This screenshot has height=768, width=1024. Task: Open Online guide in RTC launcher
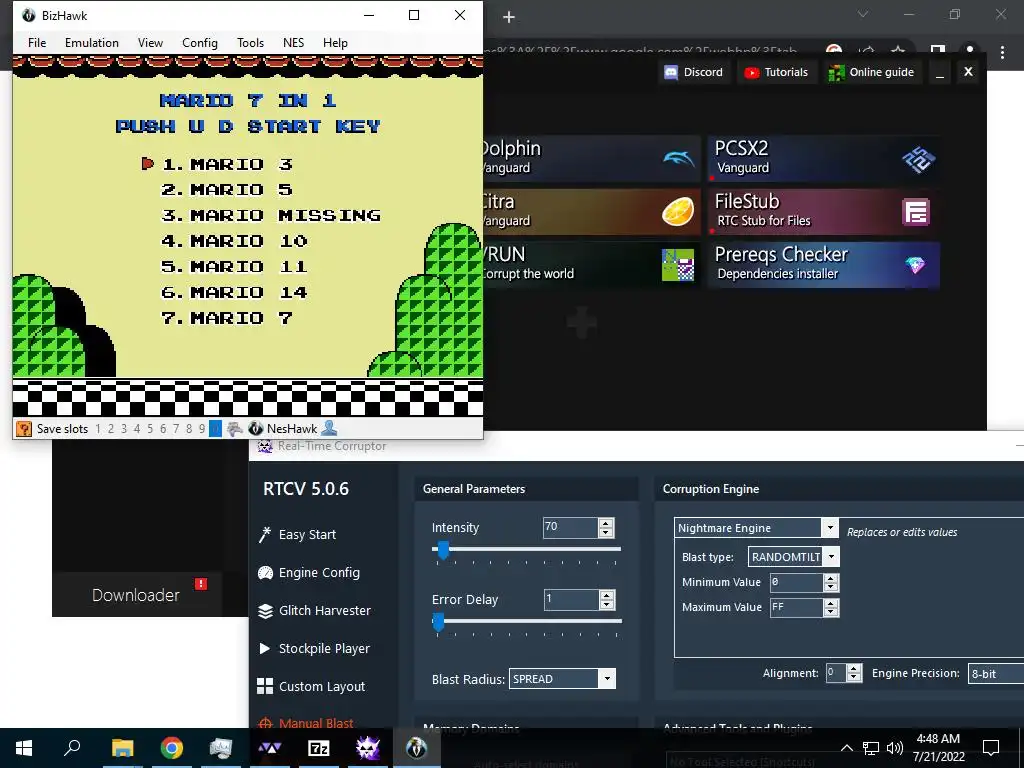pos(871,72)
